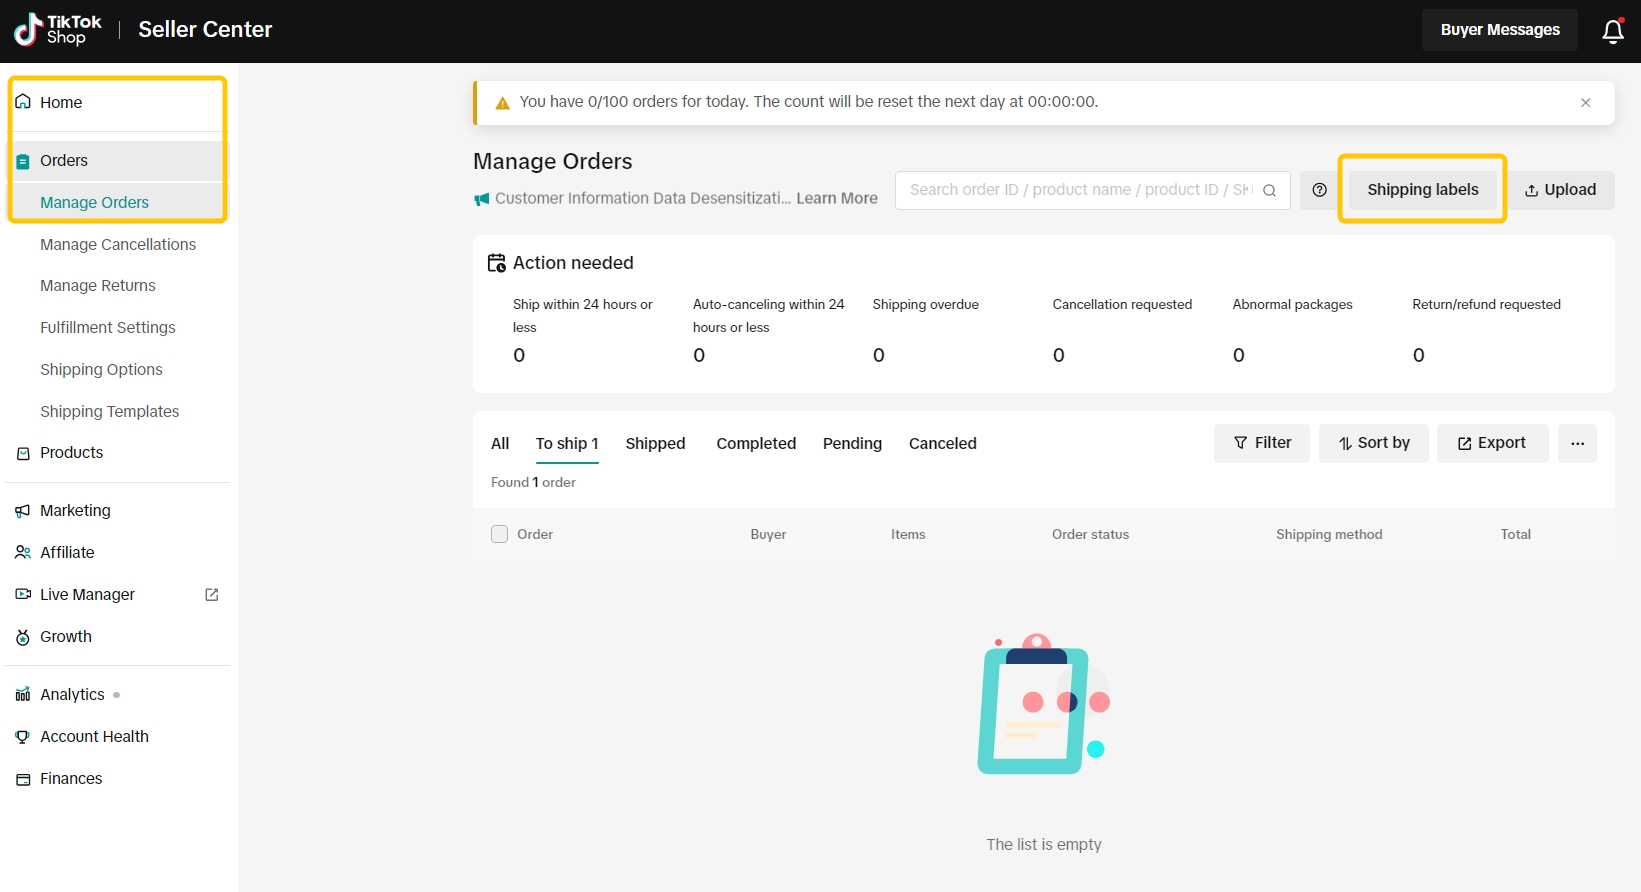Switch to the Shipped tab

click(x=655, y=443)
